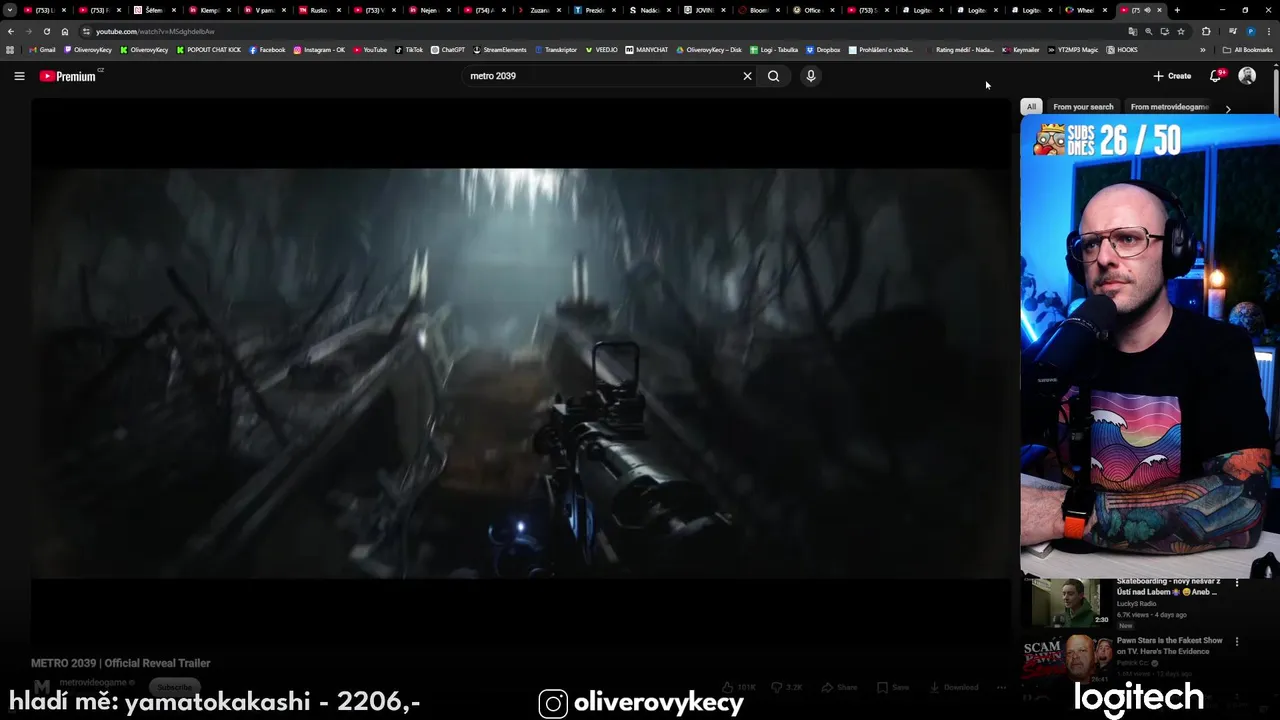Viewport: 1280px width, 720px height.
Task: Open the Dropbox bookmark
Action: tap(823, 50)
